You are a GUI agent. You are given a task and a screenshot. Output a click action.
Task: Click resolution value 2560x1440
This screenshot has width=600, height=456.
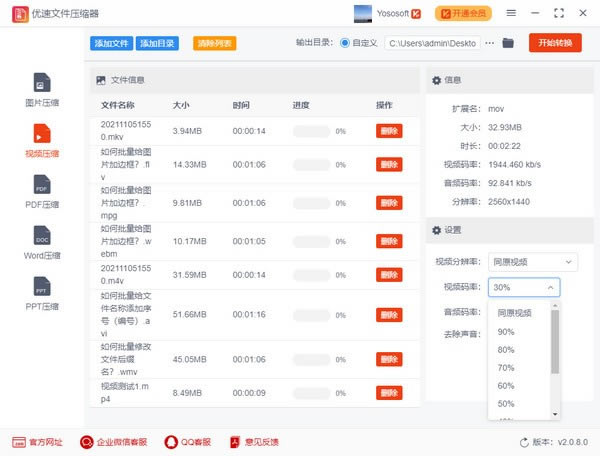509,202
